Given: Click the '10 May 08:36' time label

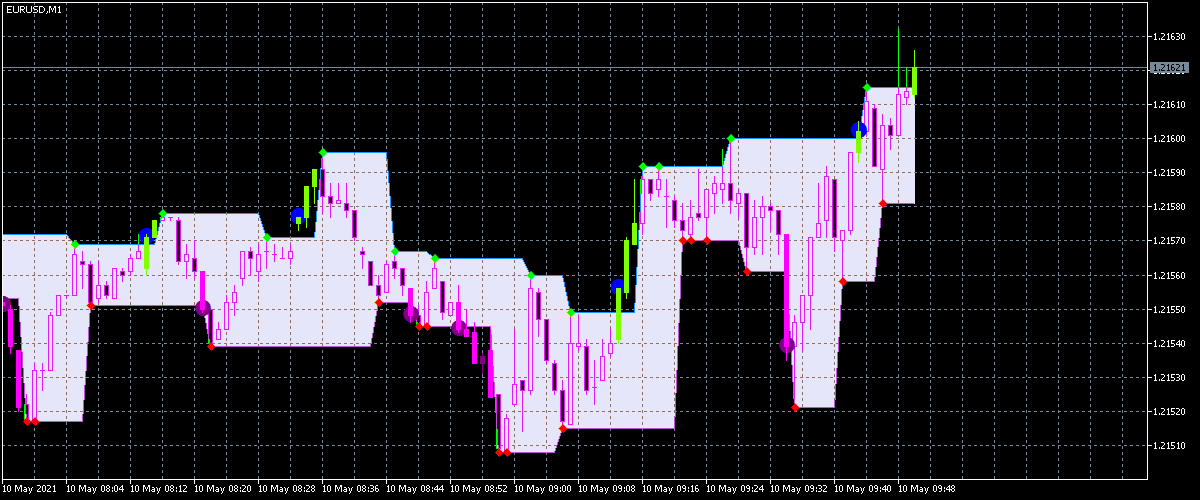Looking at the screenshot, I should coord(351,490).
